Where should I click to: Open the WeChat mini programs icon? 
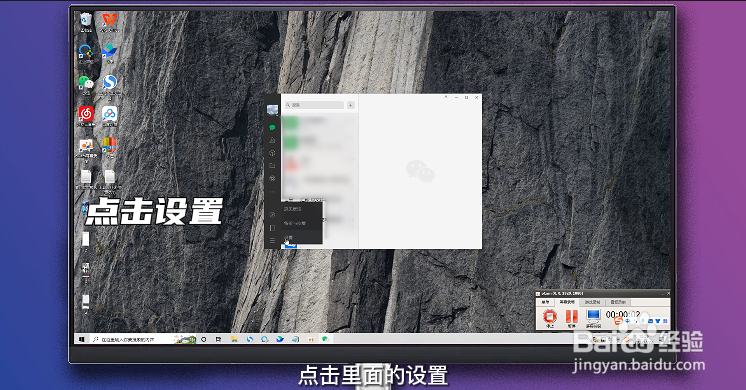[x=272, y=215]
